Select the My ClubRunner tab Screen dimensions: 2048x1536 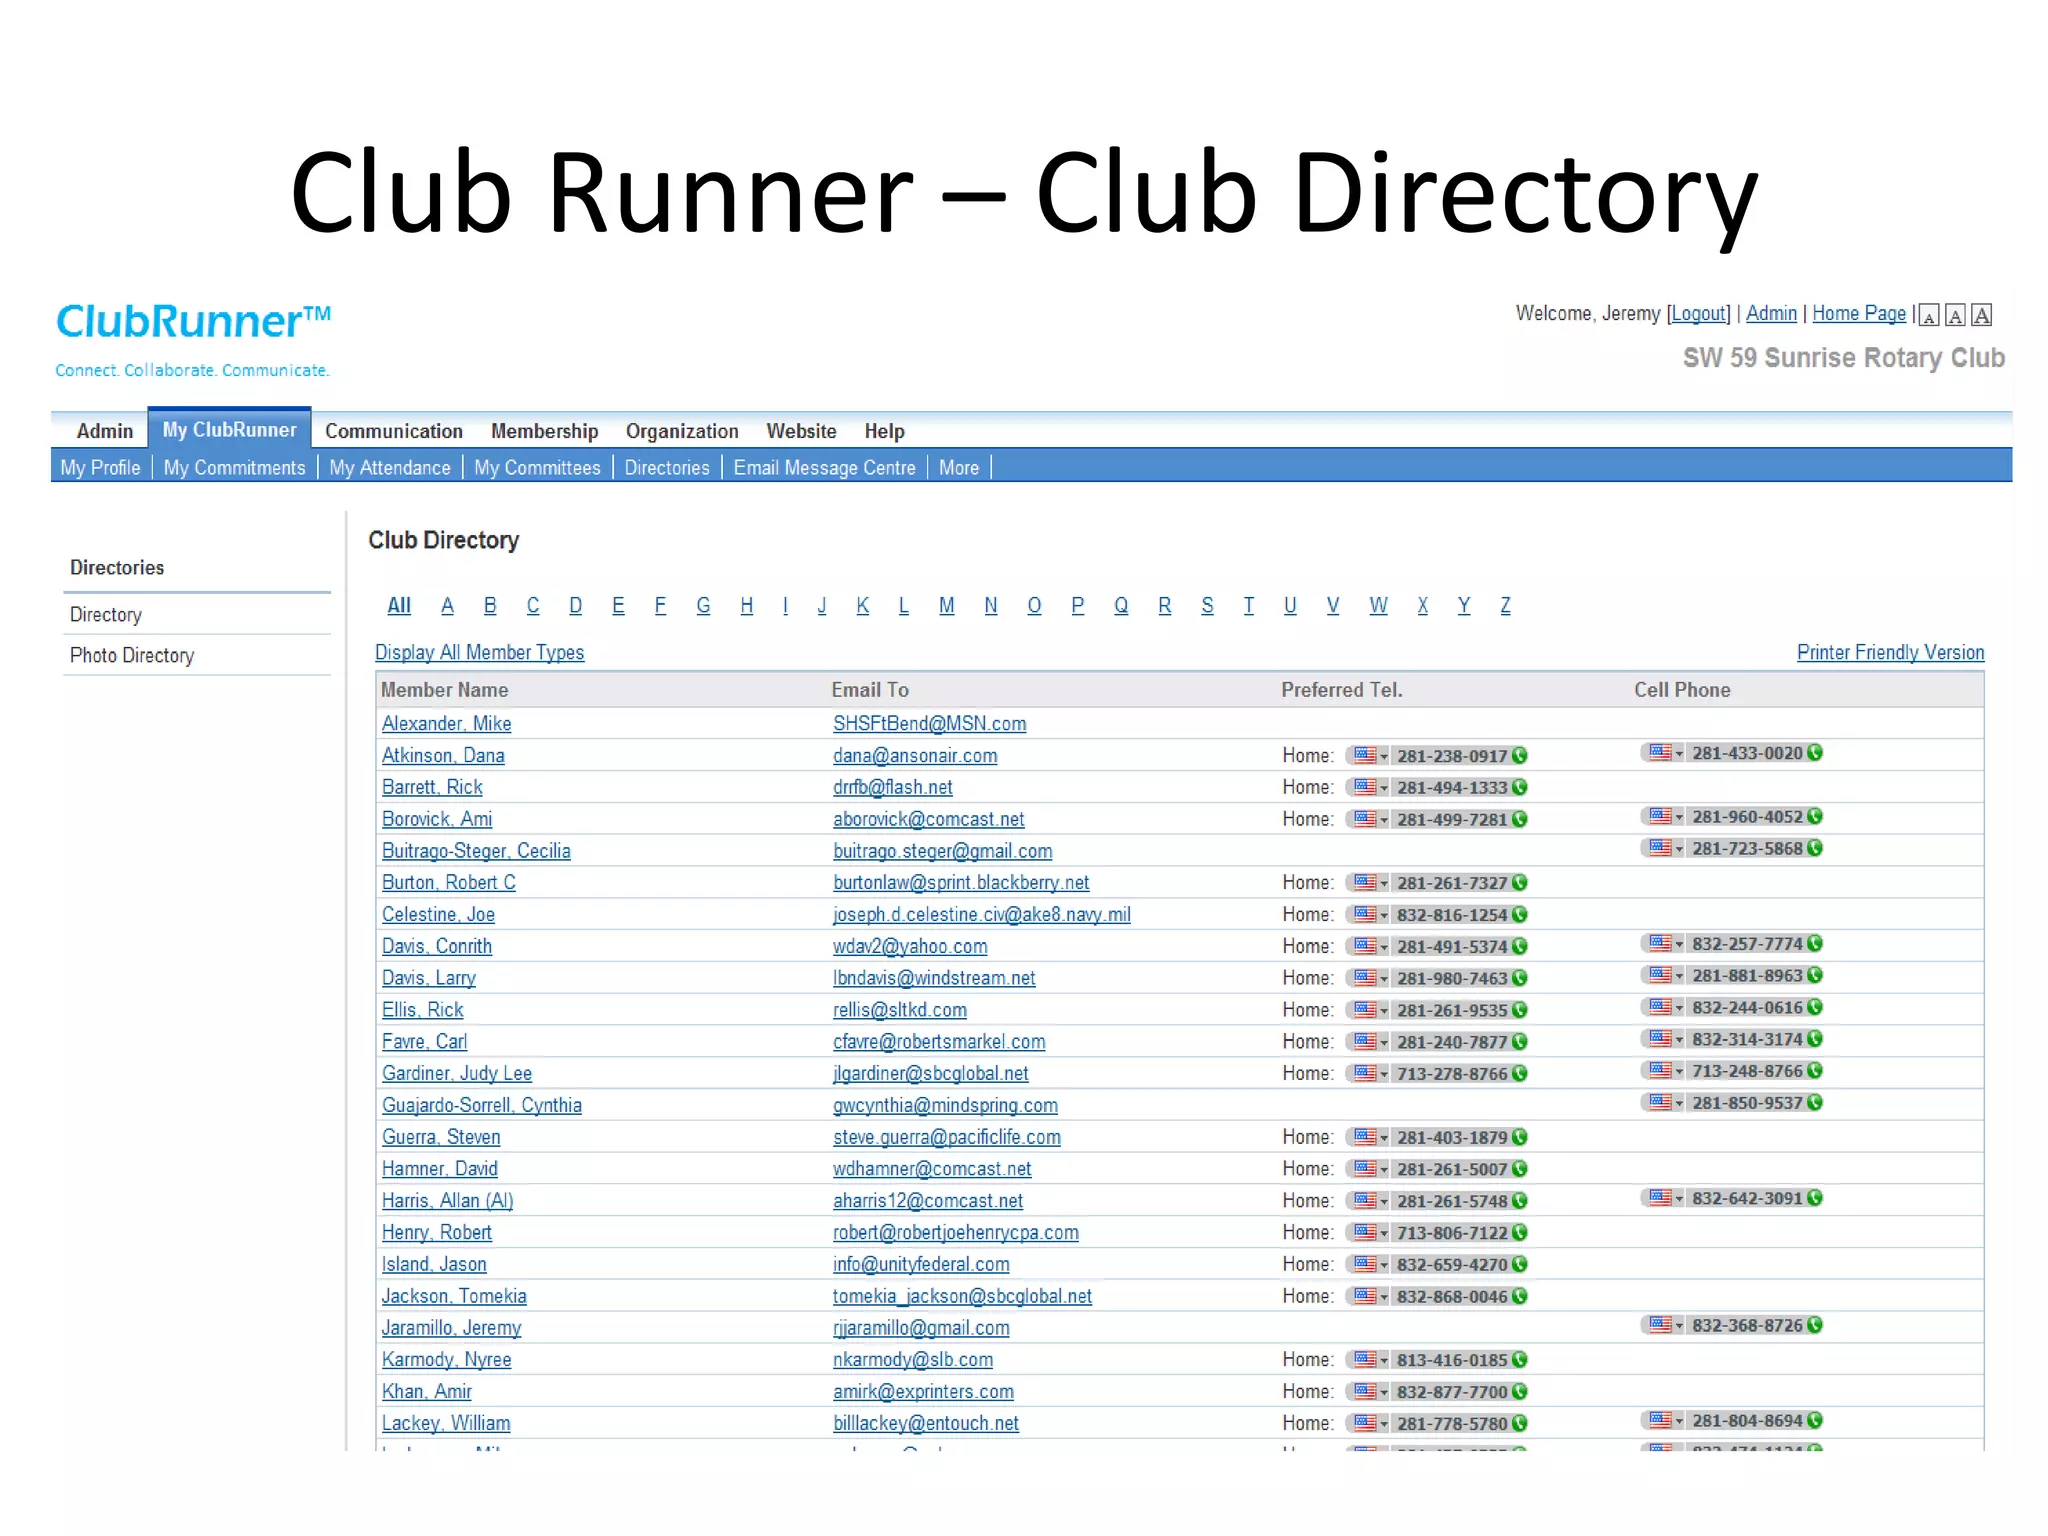click(230, 429)
